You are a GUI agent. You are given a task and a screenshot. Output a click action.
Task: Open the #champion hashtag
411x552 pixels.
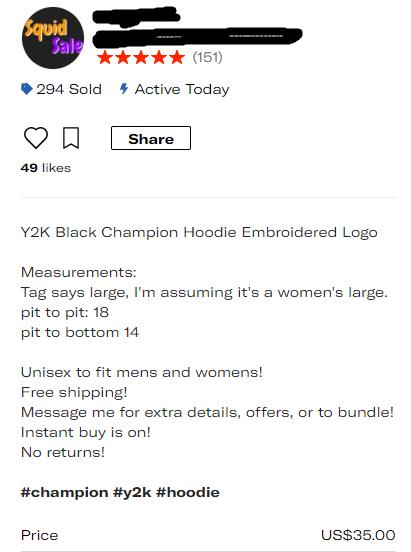[x=64, y=493]
